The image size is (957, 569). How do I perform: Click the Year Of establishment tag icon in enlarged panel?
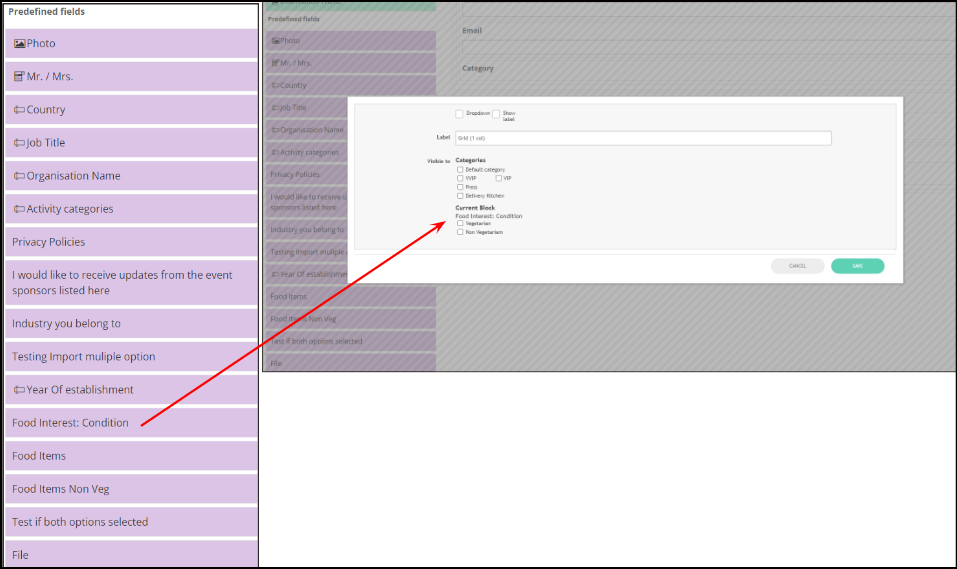pyautogui.click(x=20, y=390)
